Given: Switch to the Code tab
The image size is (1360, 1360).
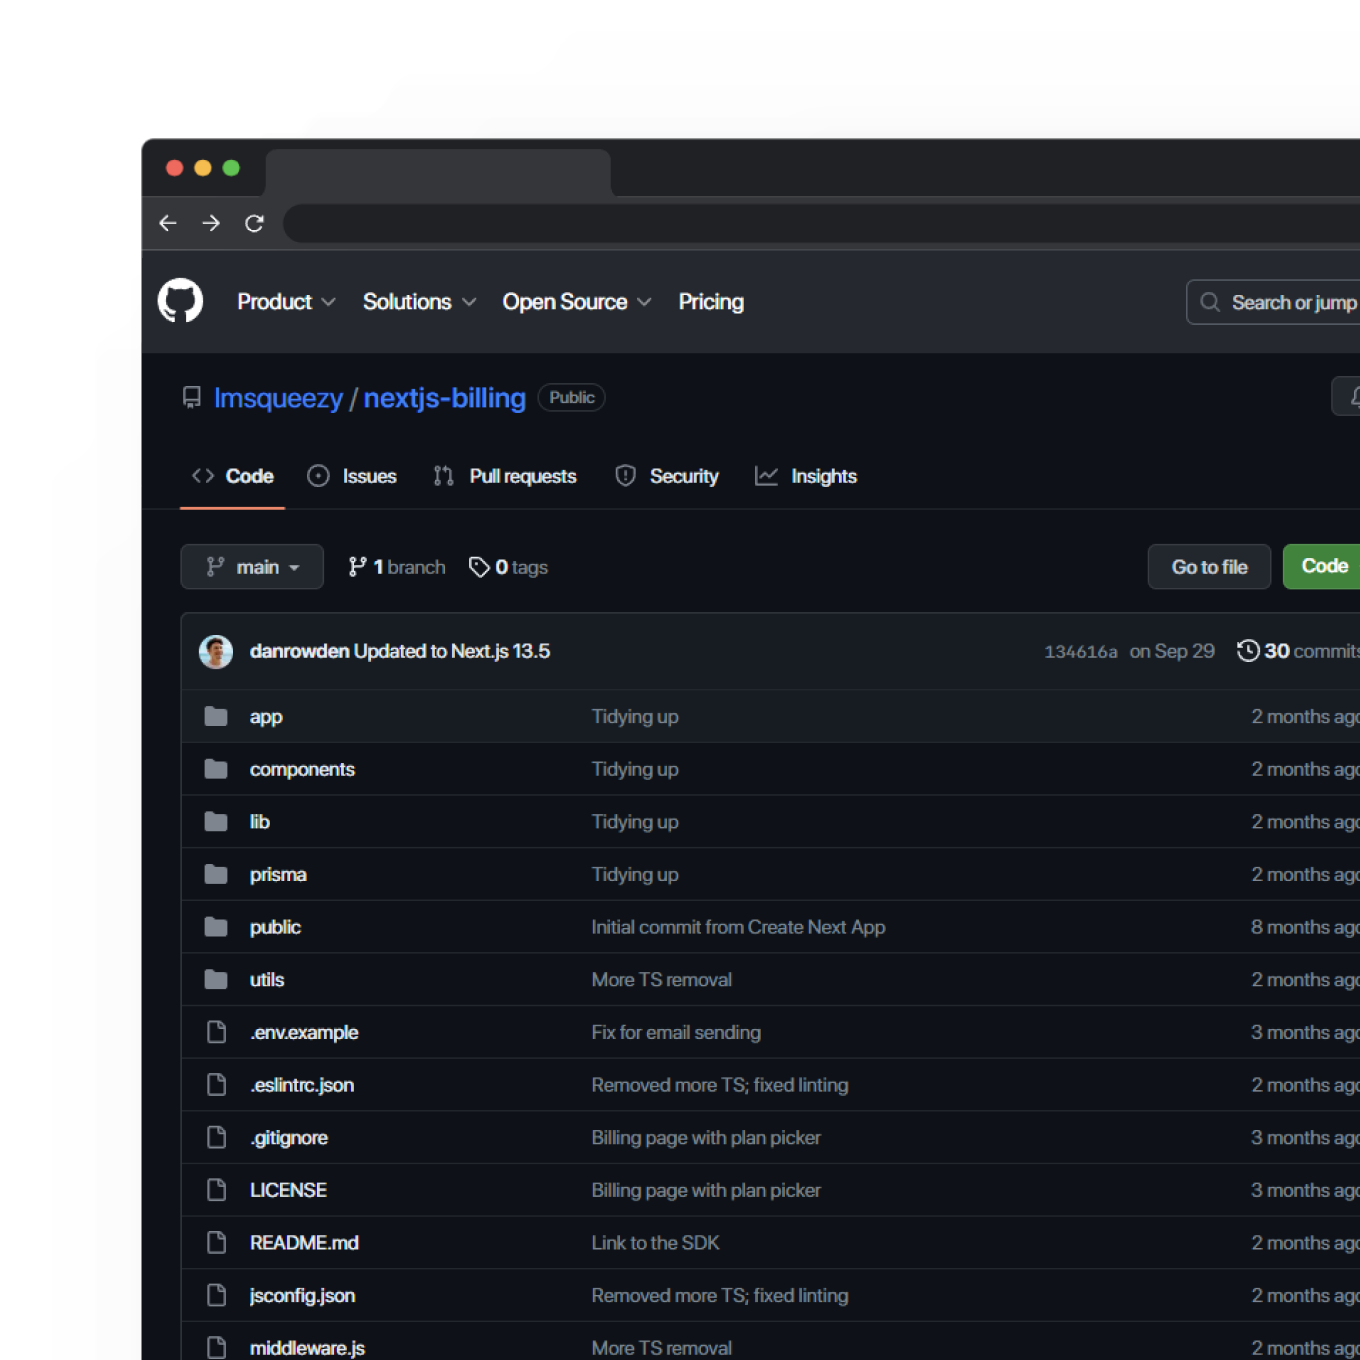Looking at the screenshot, I should coord(233,476).
